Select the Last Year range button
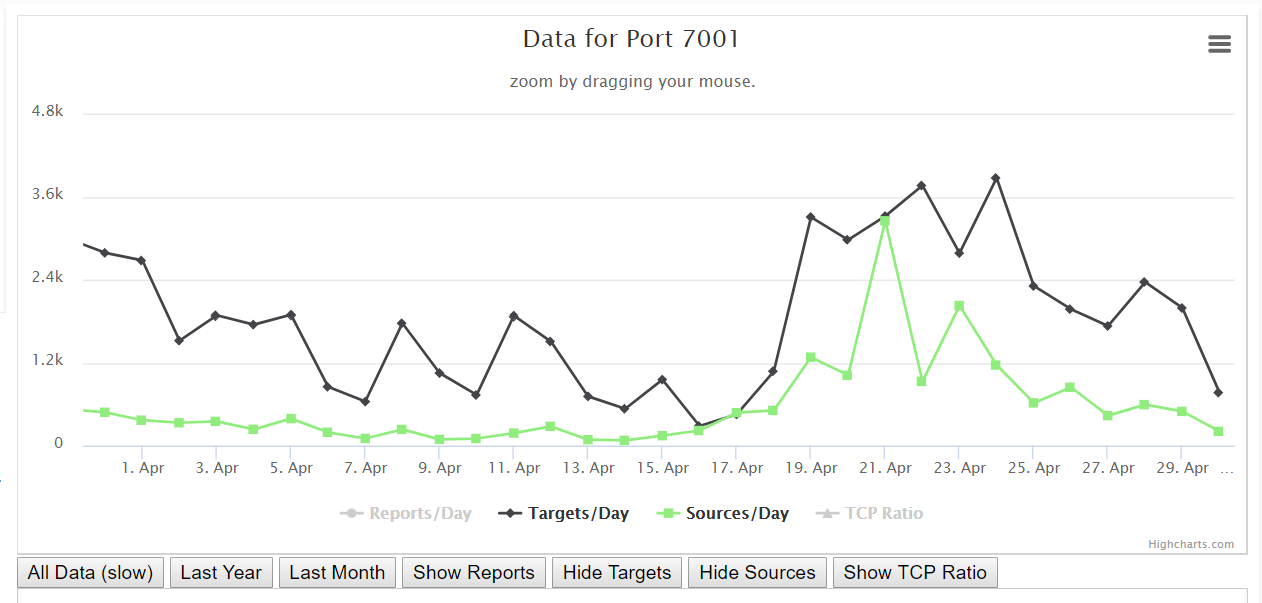 221,573
